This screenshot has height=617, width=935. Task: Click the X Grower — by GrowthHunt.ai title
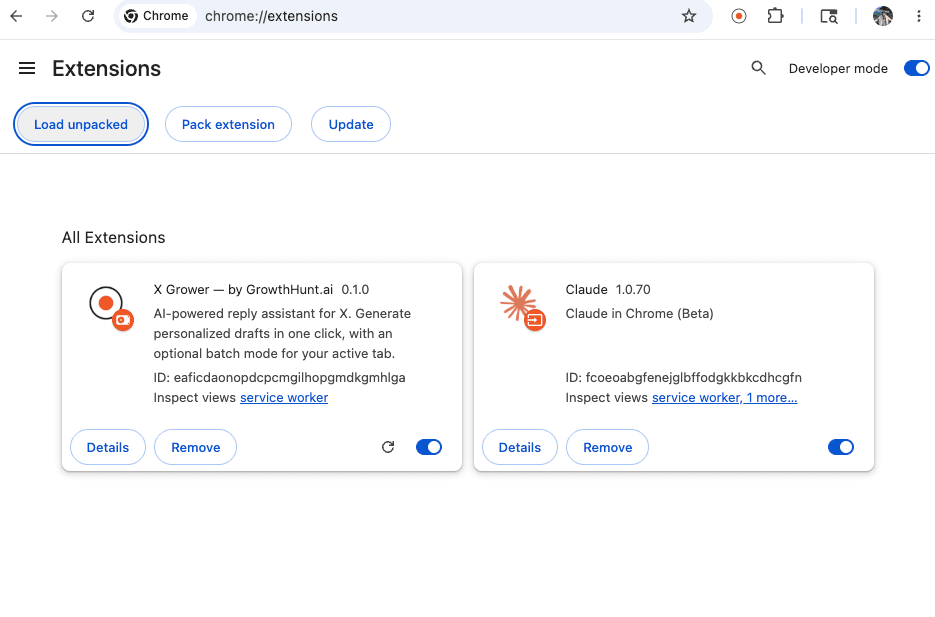[x=243, y=290]
